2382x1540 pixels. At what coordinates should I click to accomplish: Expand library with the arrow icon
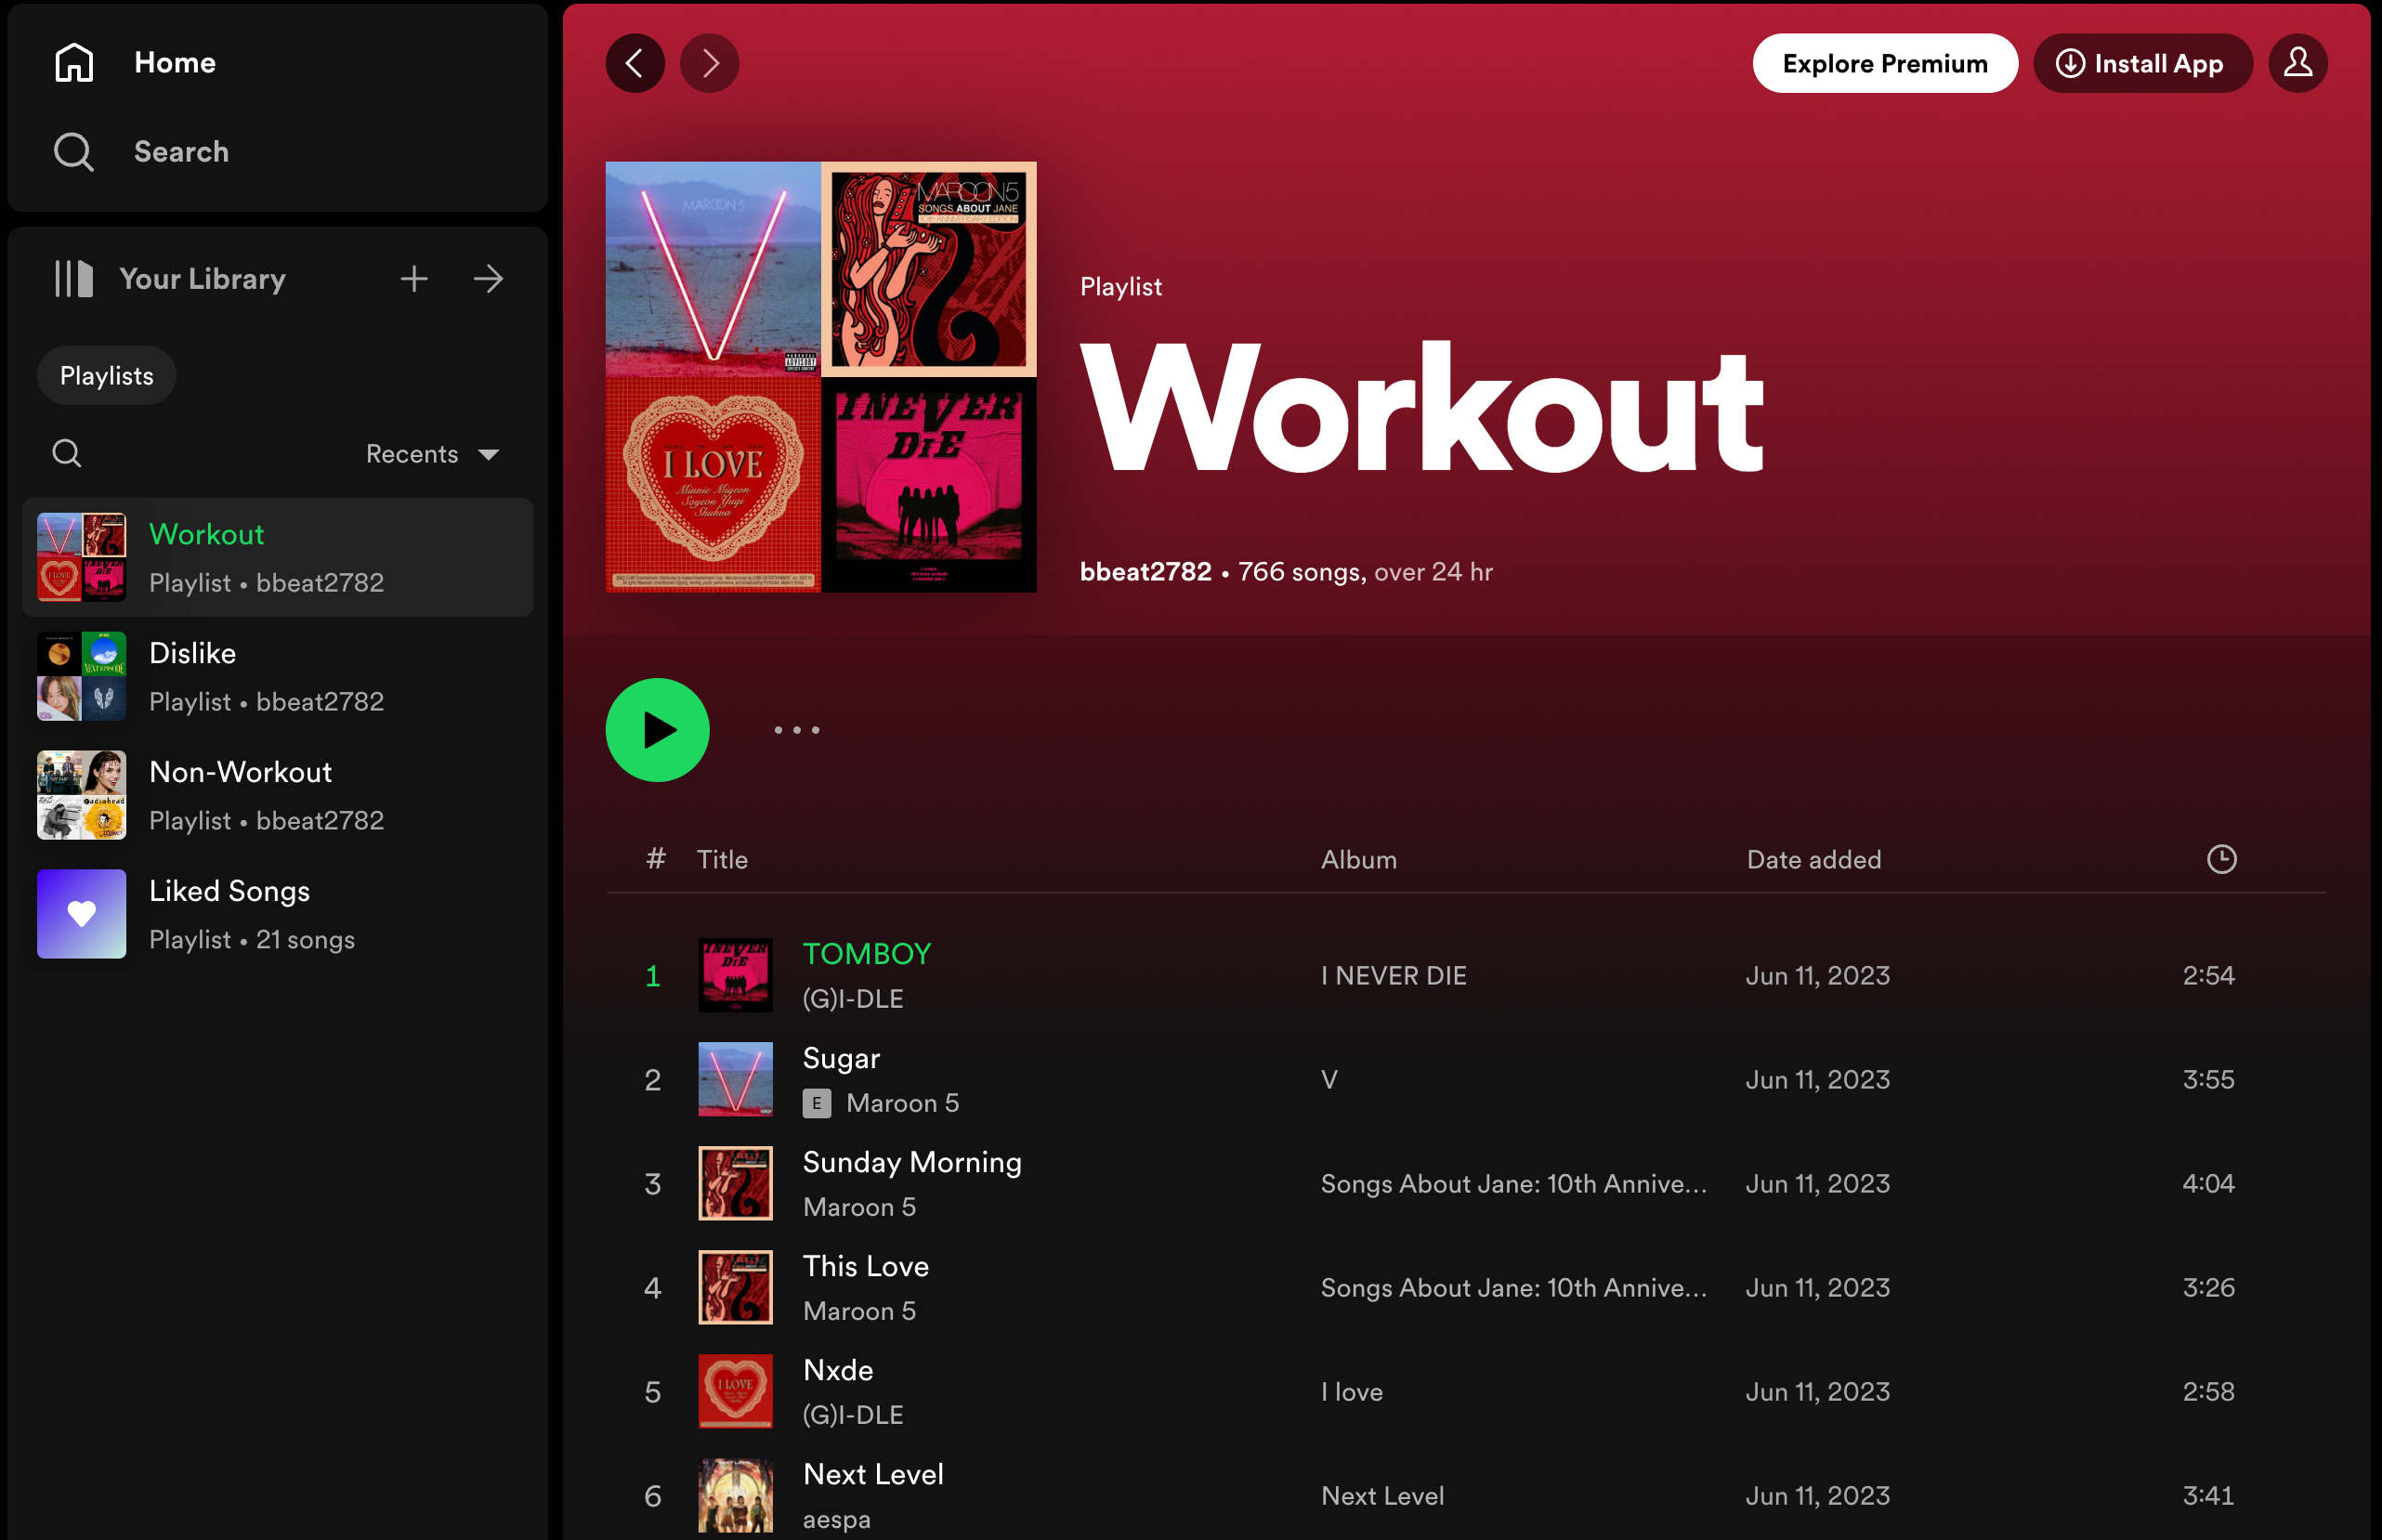click(x=488, y=279)
